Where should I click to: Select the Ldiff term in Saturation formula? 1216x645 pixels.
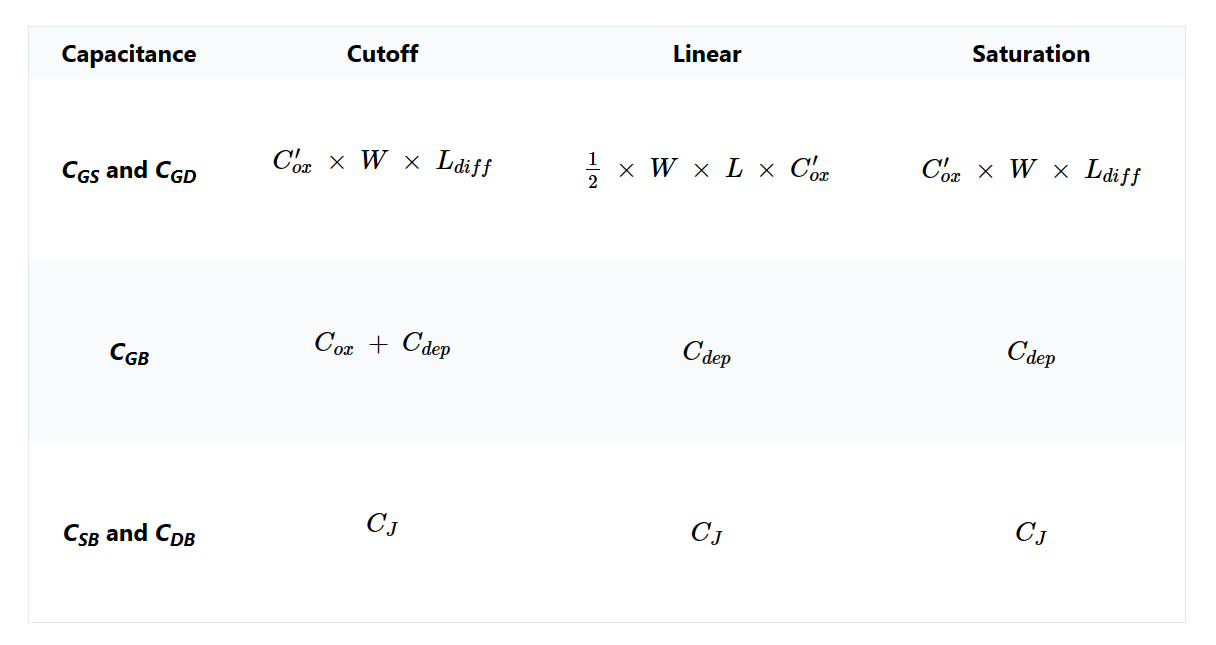pyautogui.click(x=1113, y=172)
